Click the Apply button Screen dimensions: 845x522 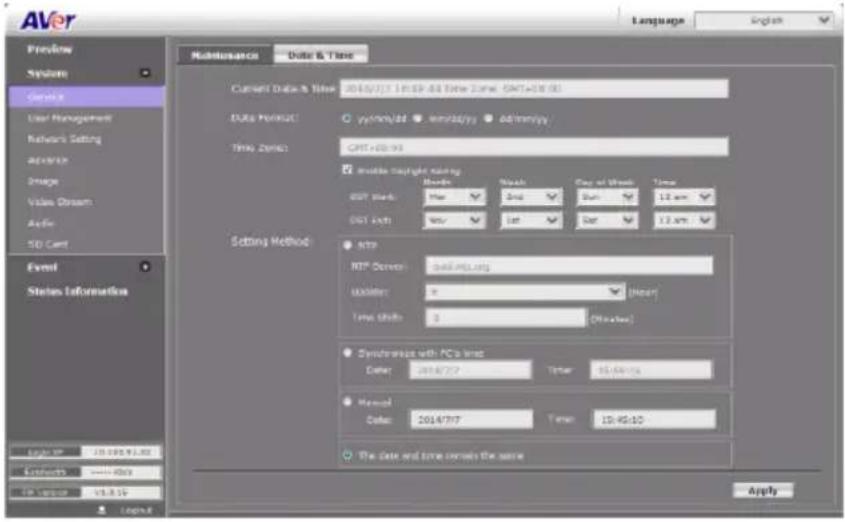[763, 490]
